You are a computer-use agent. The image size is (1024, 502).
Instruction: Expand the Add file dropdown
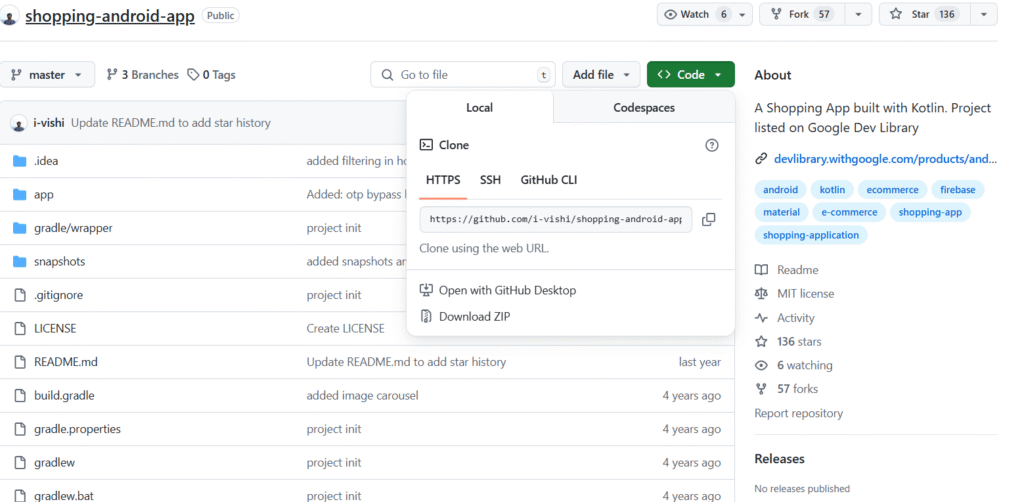point(601,75)
